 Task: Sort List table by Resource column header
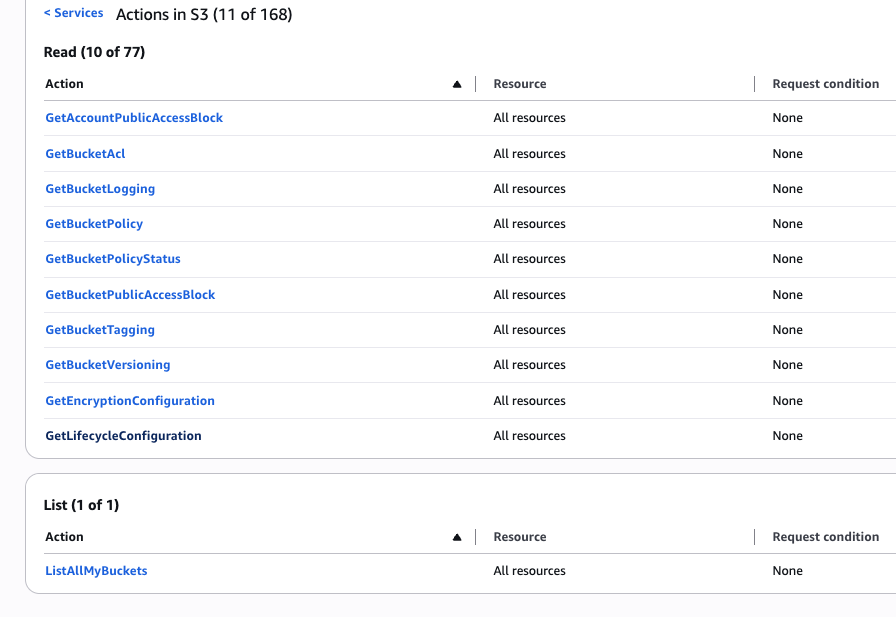click(520, 537)
